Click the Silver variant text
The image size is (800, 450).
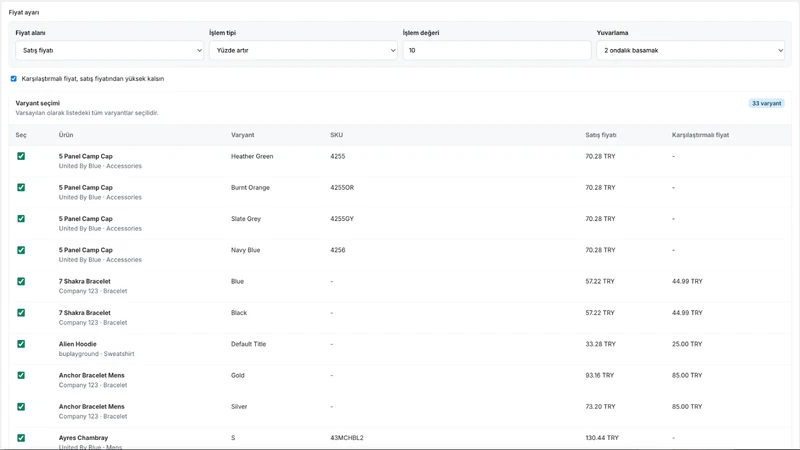pos(239,407)
